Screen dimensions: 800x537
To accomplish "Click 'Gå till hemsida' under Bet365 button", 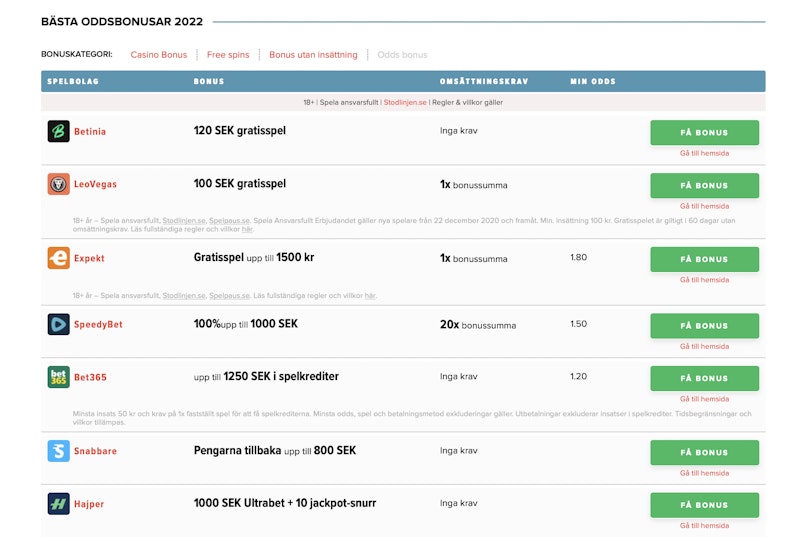I will pos(704,399).
